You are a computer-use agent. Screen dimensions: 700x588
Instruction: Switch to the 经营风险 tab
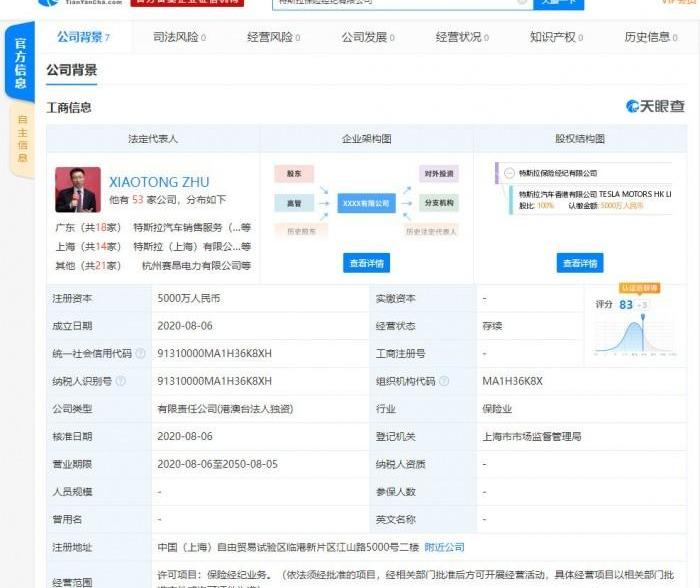pos(273,37)
